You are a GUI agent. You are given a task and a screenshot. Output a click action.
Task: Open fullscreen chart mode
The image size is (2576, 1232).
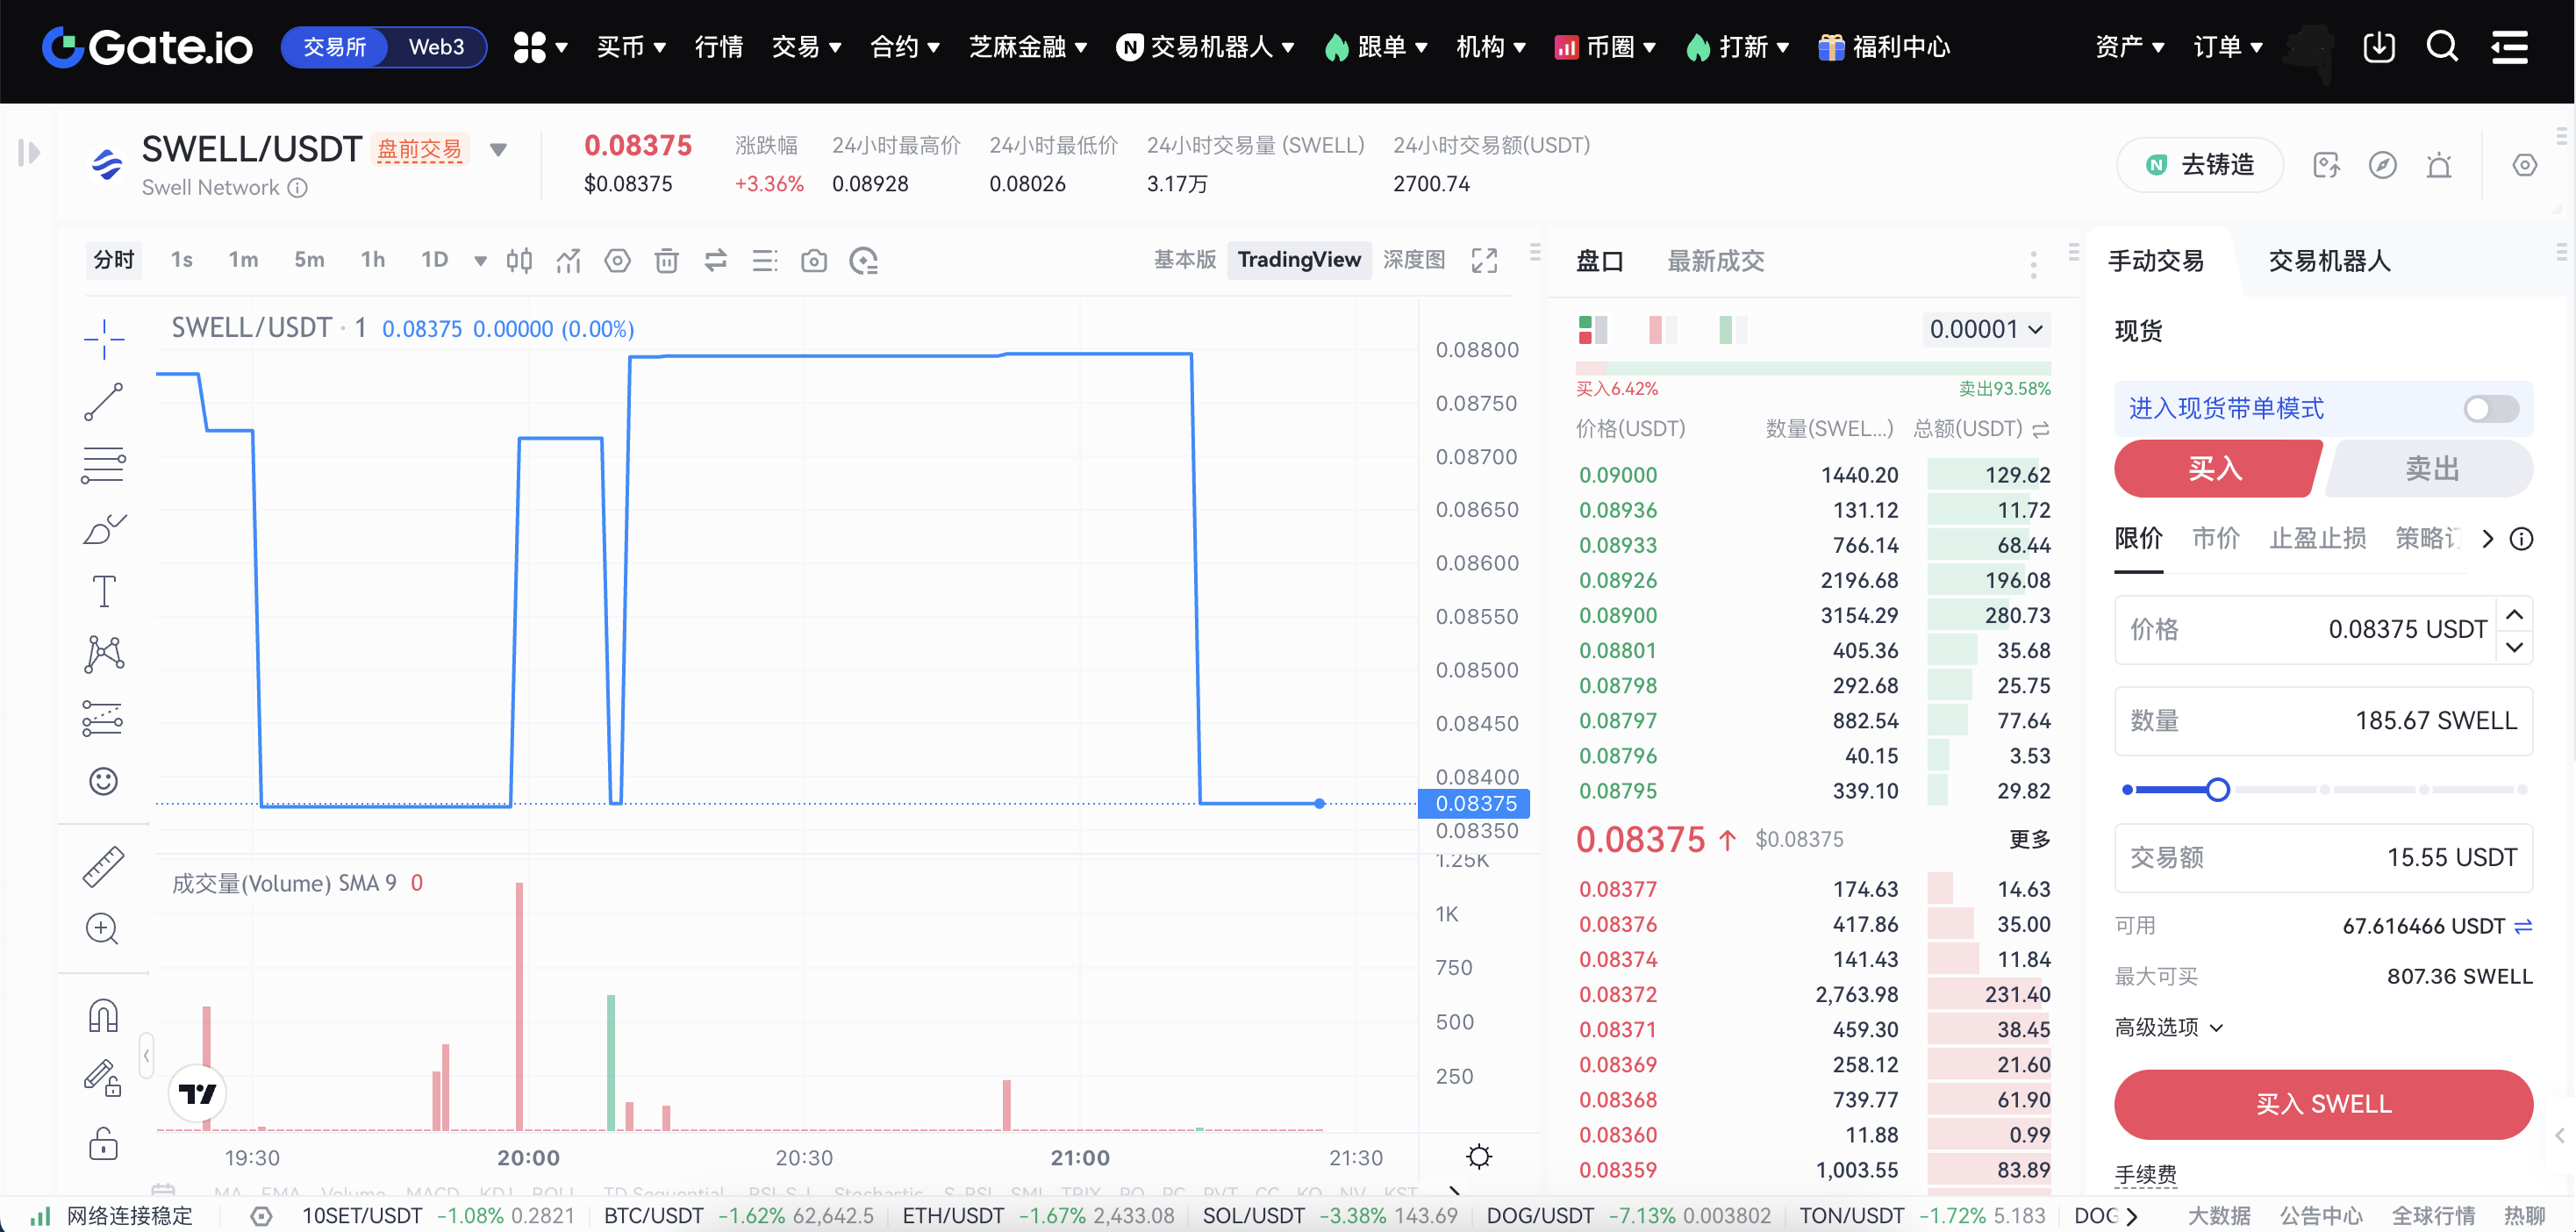[1484, 261]
